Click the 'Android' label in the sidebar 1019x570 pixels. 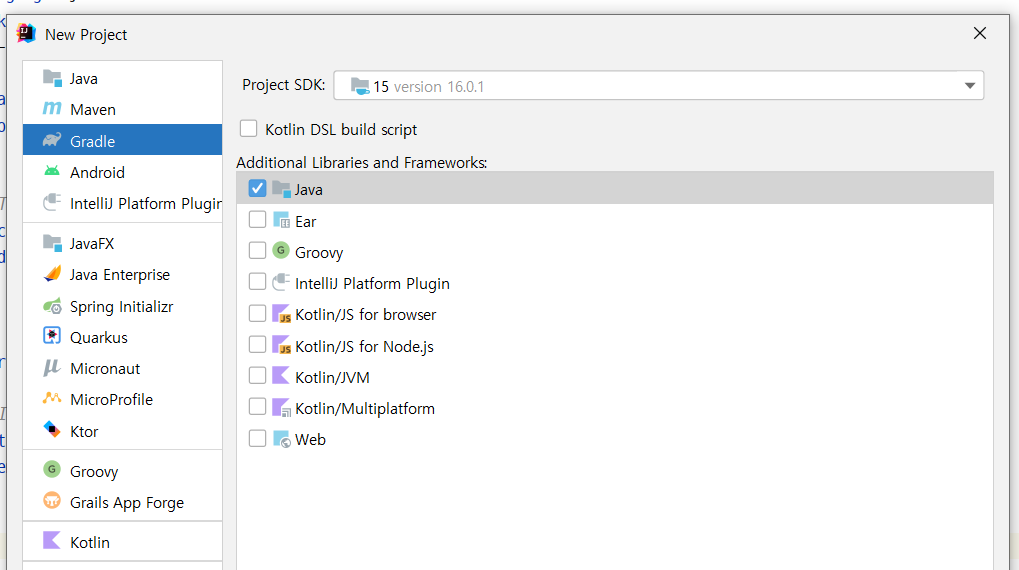click(x=97, y=172)
